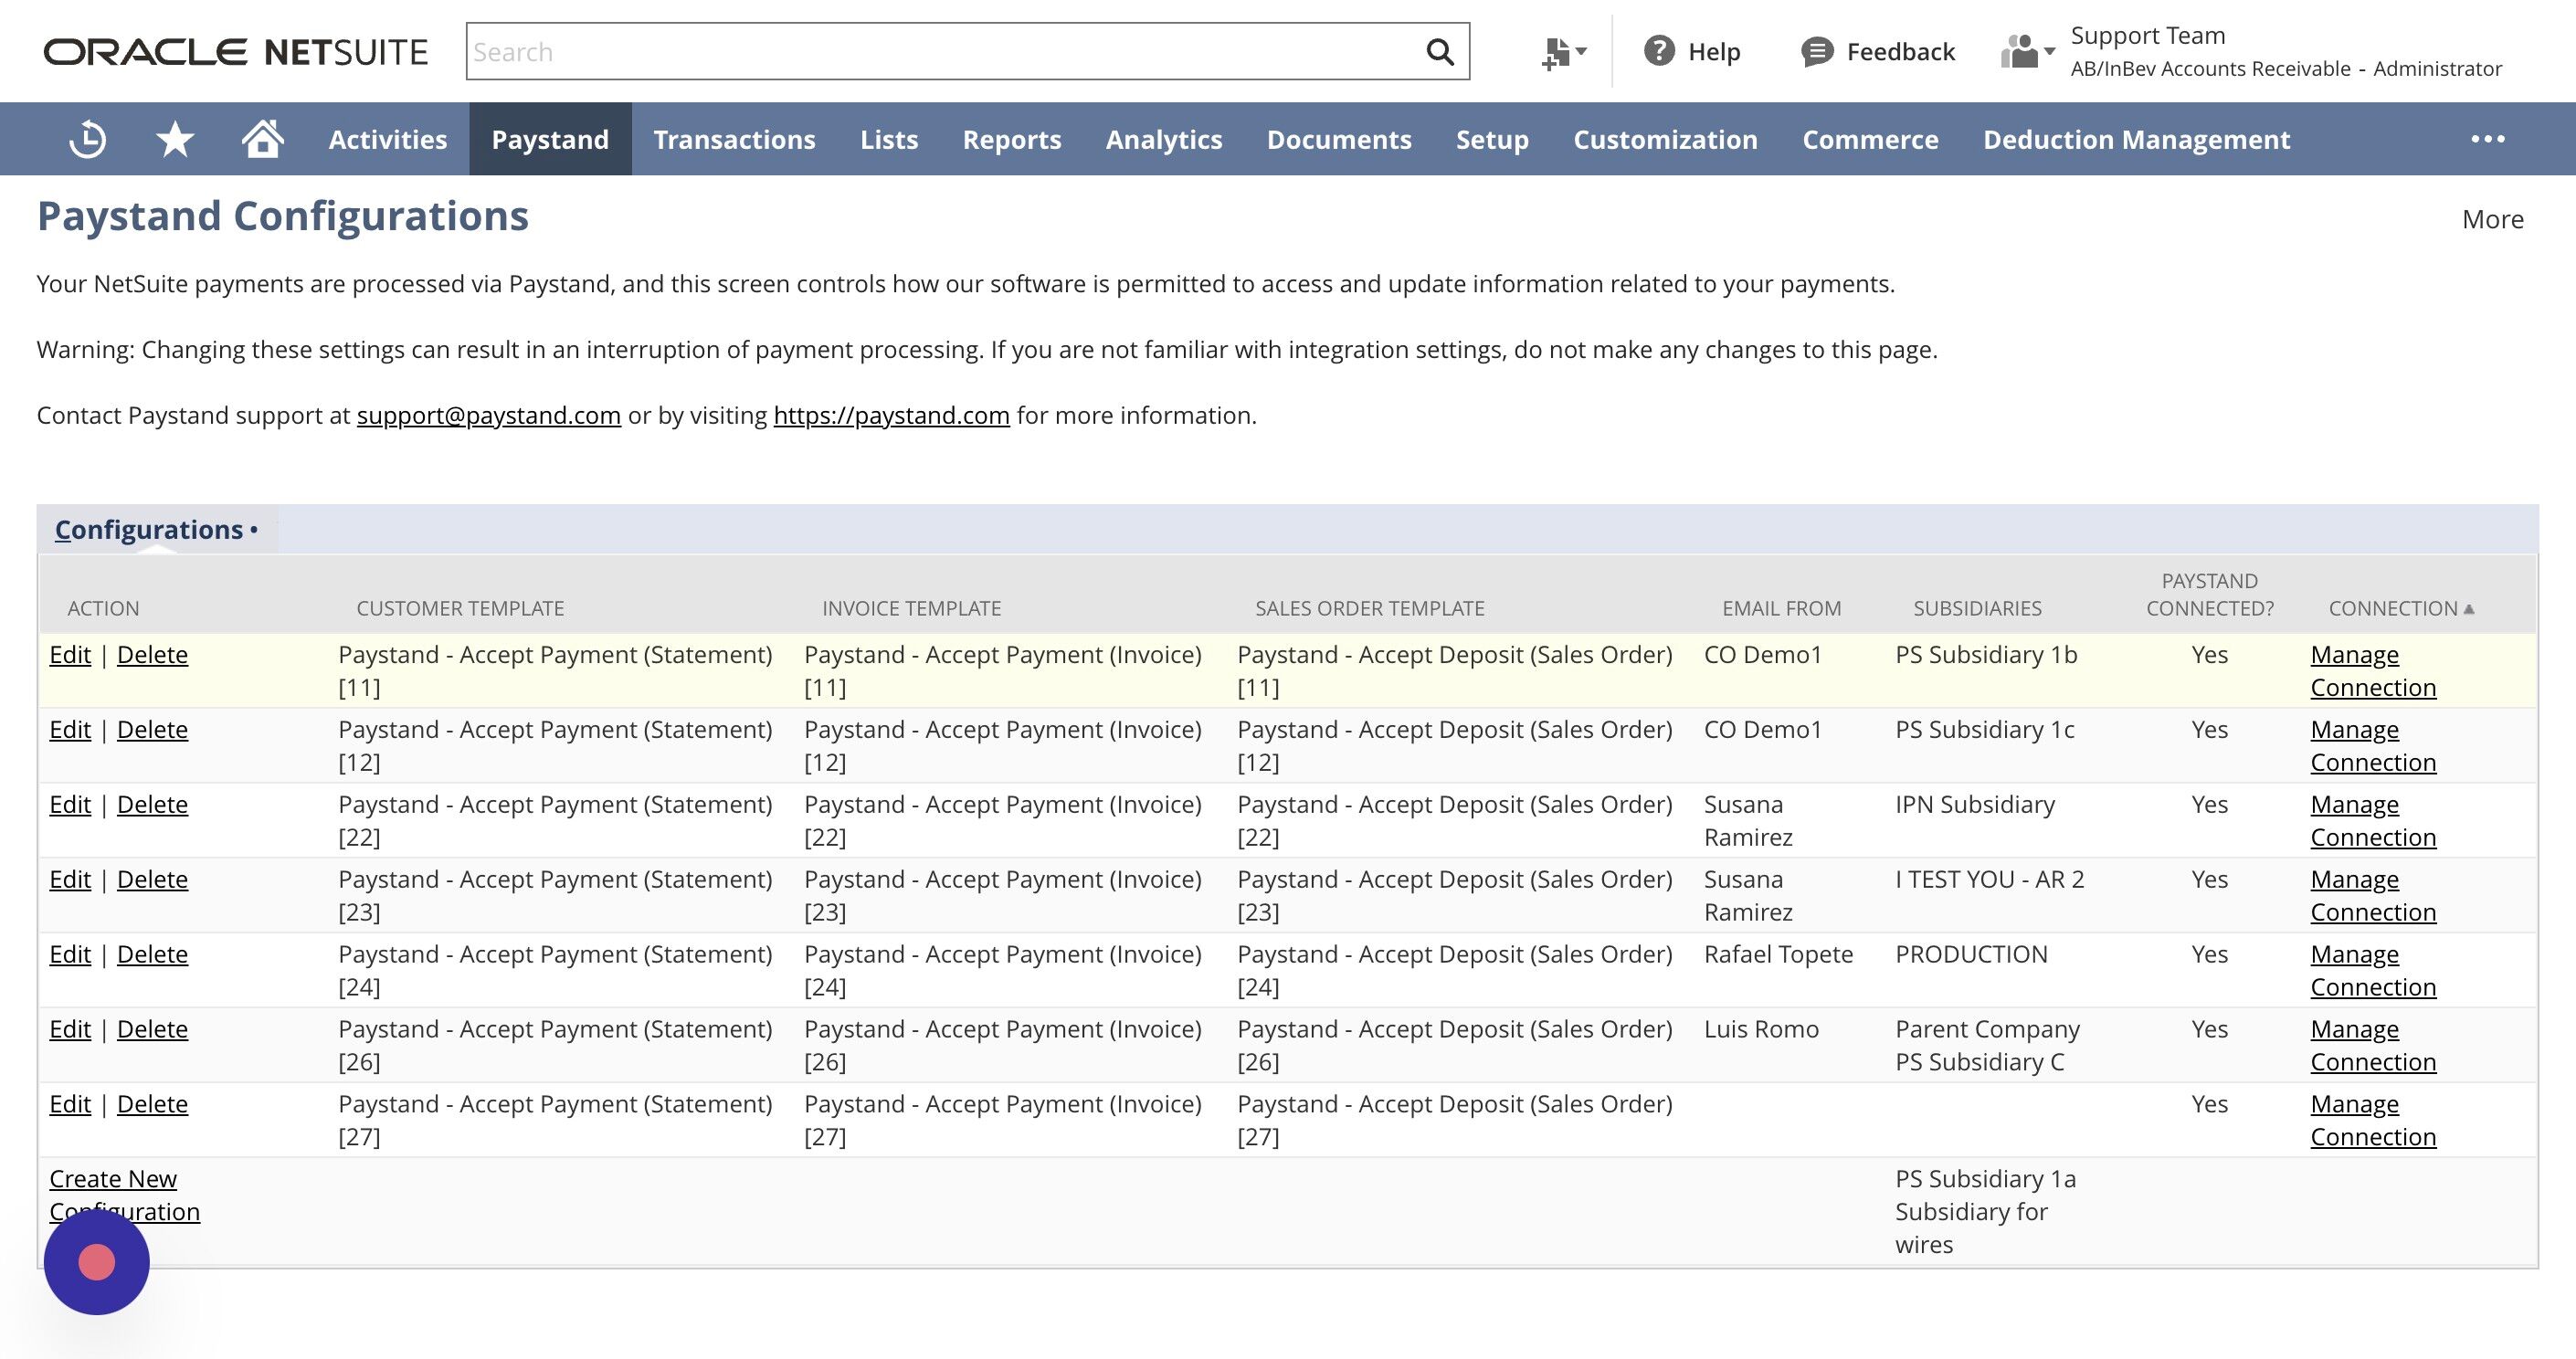Screen dimensions: 2576x1359
Task: Click the search magnifier icon
Action: [1439, 52]
